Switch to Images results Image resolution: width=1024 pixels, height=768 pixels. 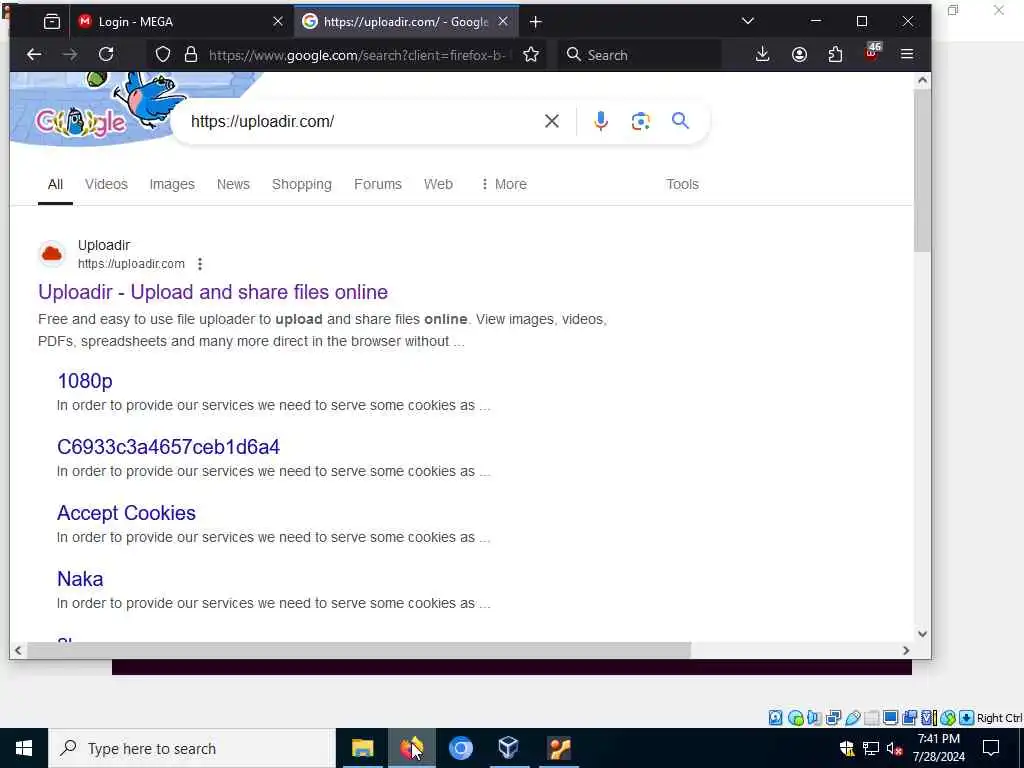pyautogui.click(x=172, y=184)
